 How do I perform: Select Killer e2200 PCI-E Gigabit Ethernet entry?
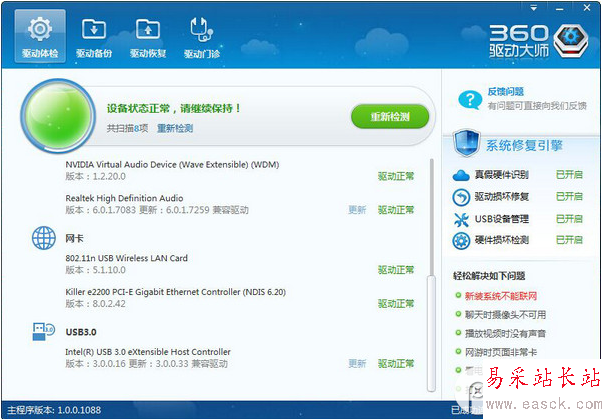(176, 292)
